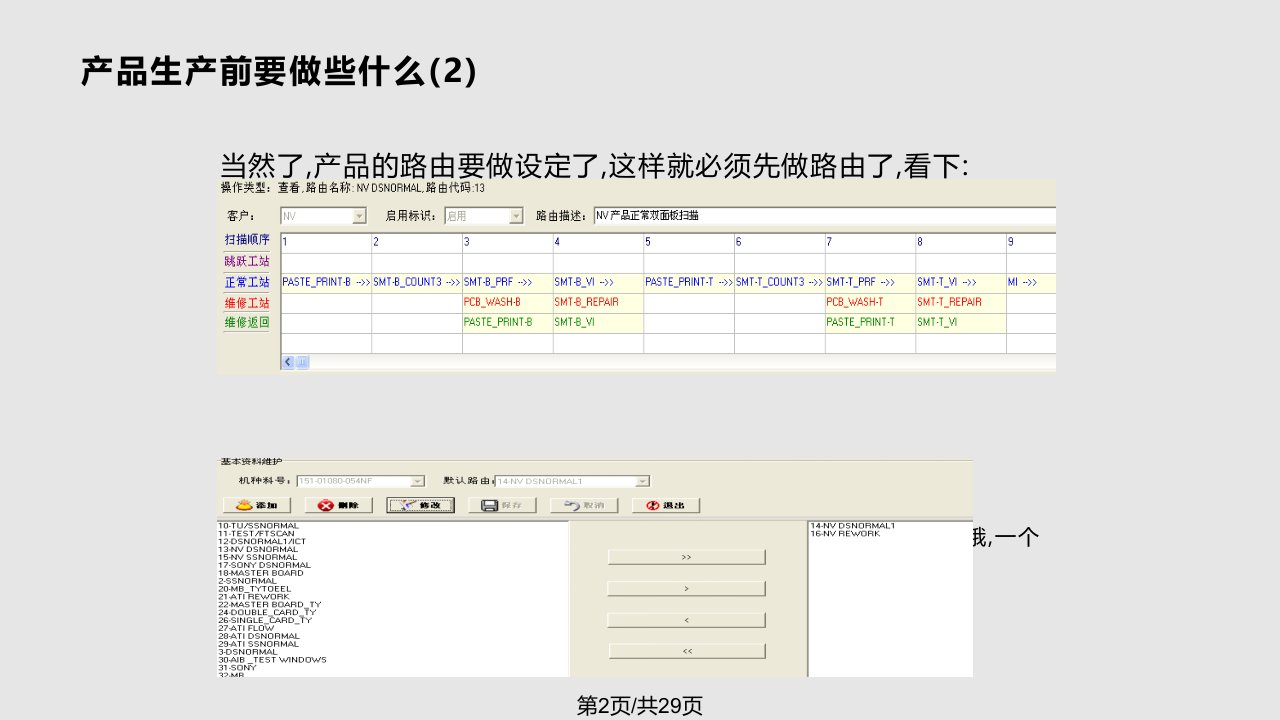This screenshot has height=720, width=1280.
Task: Click the red SMT-T_REPAIR cell
Action: 961,303
